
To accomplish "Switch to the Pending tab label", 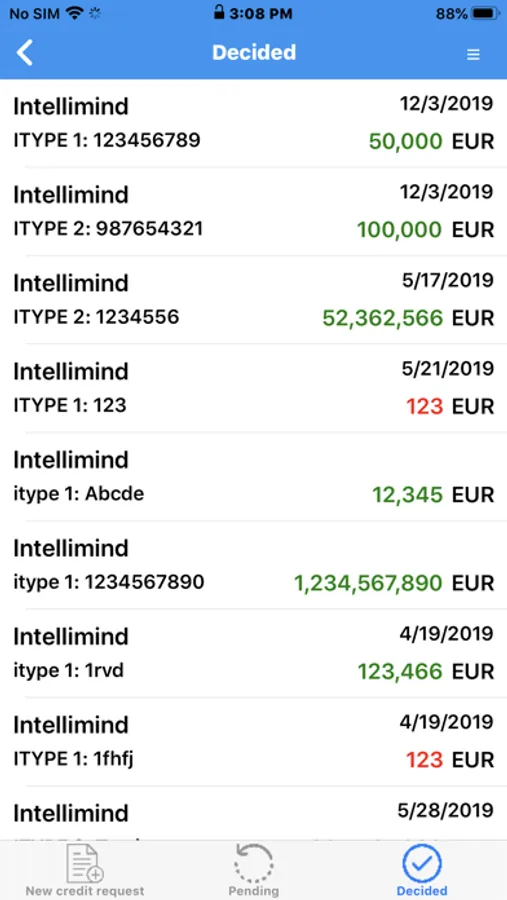I will (x=253, y=891).
